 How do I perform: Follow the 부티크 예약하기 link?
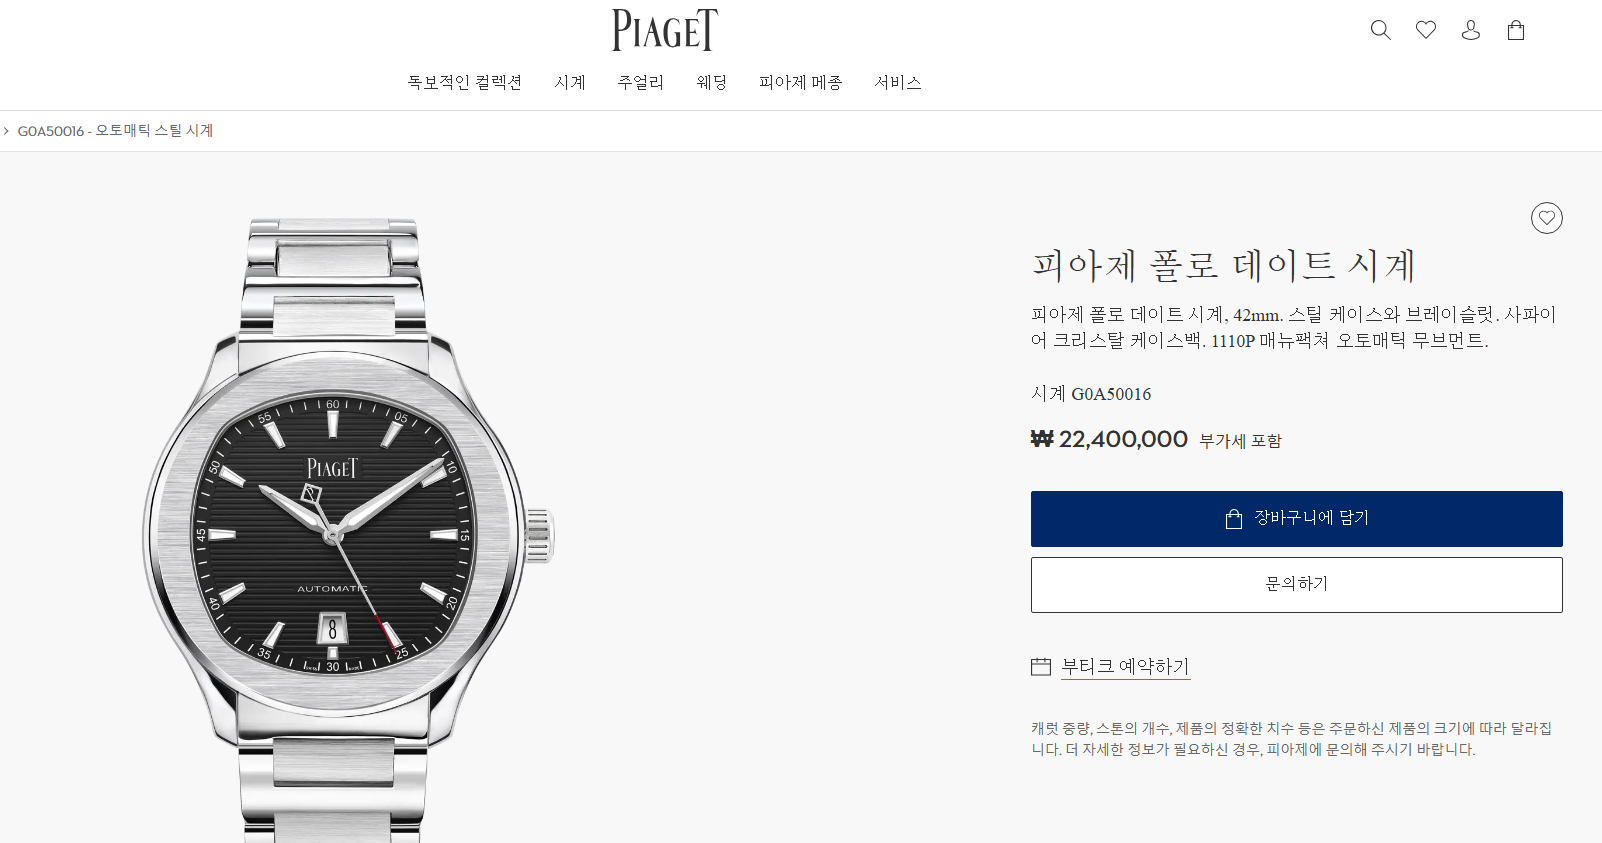click(x=1126, y=667)
